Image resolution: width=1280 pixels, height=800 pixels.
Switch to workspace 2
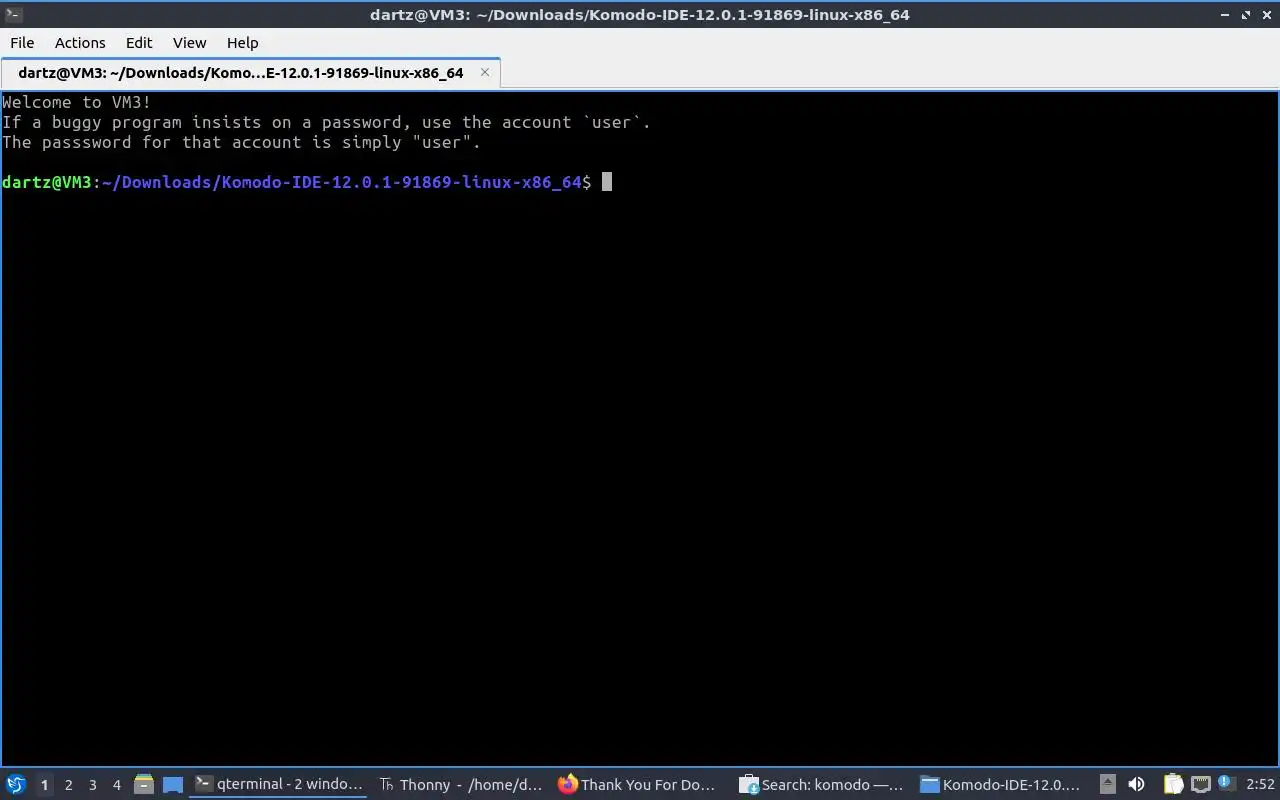(x=69, y=785)
